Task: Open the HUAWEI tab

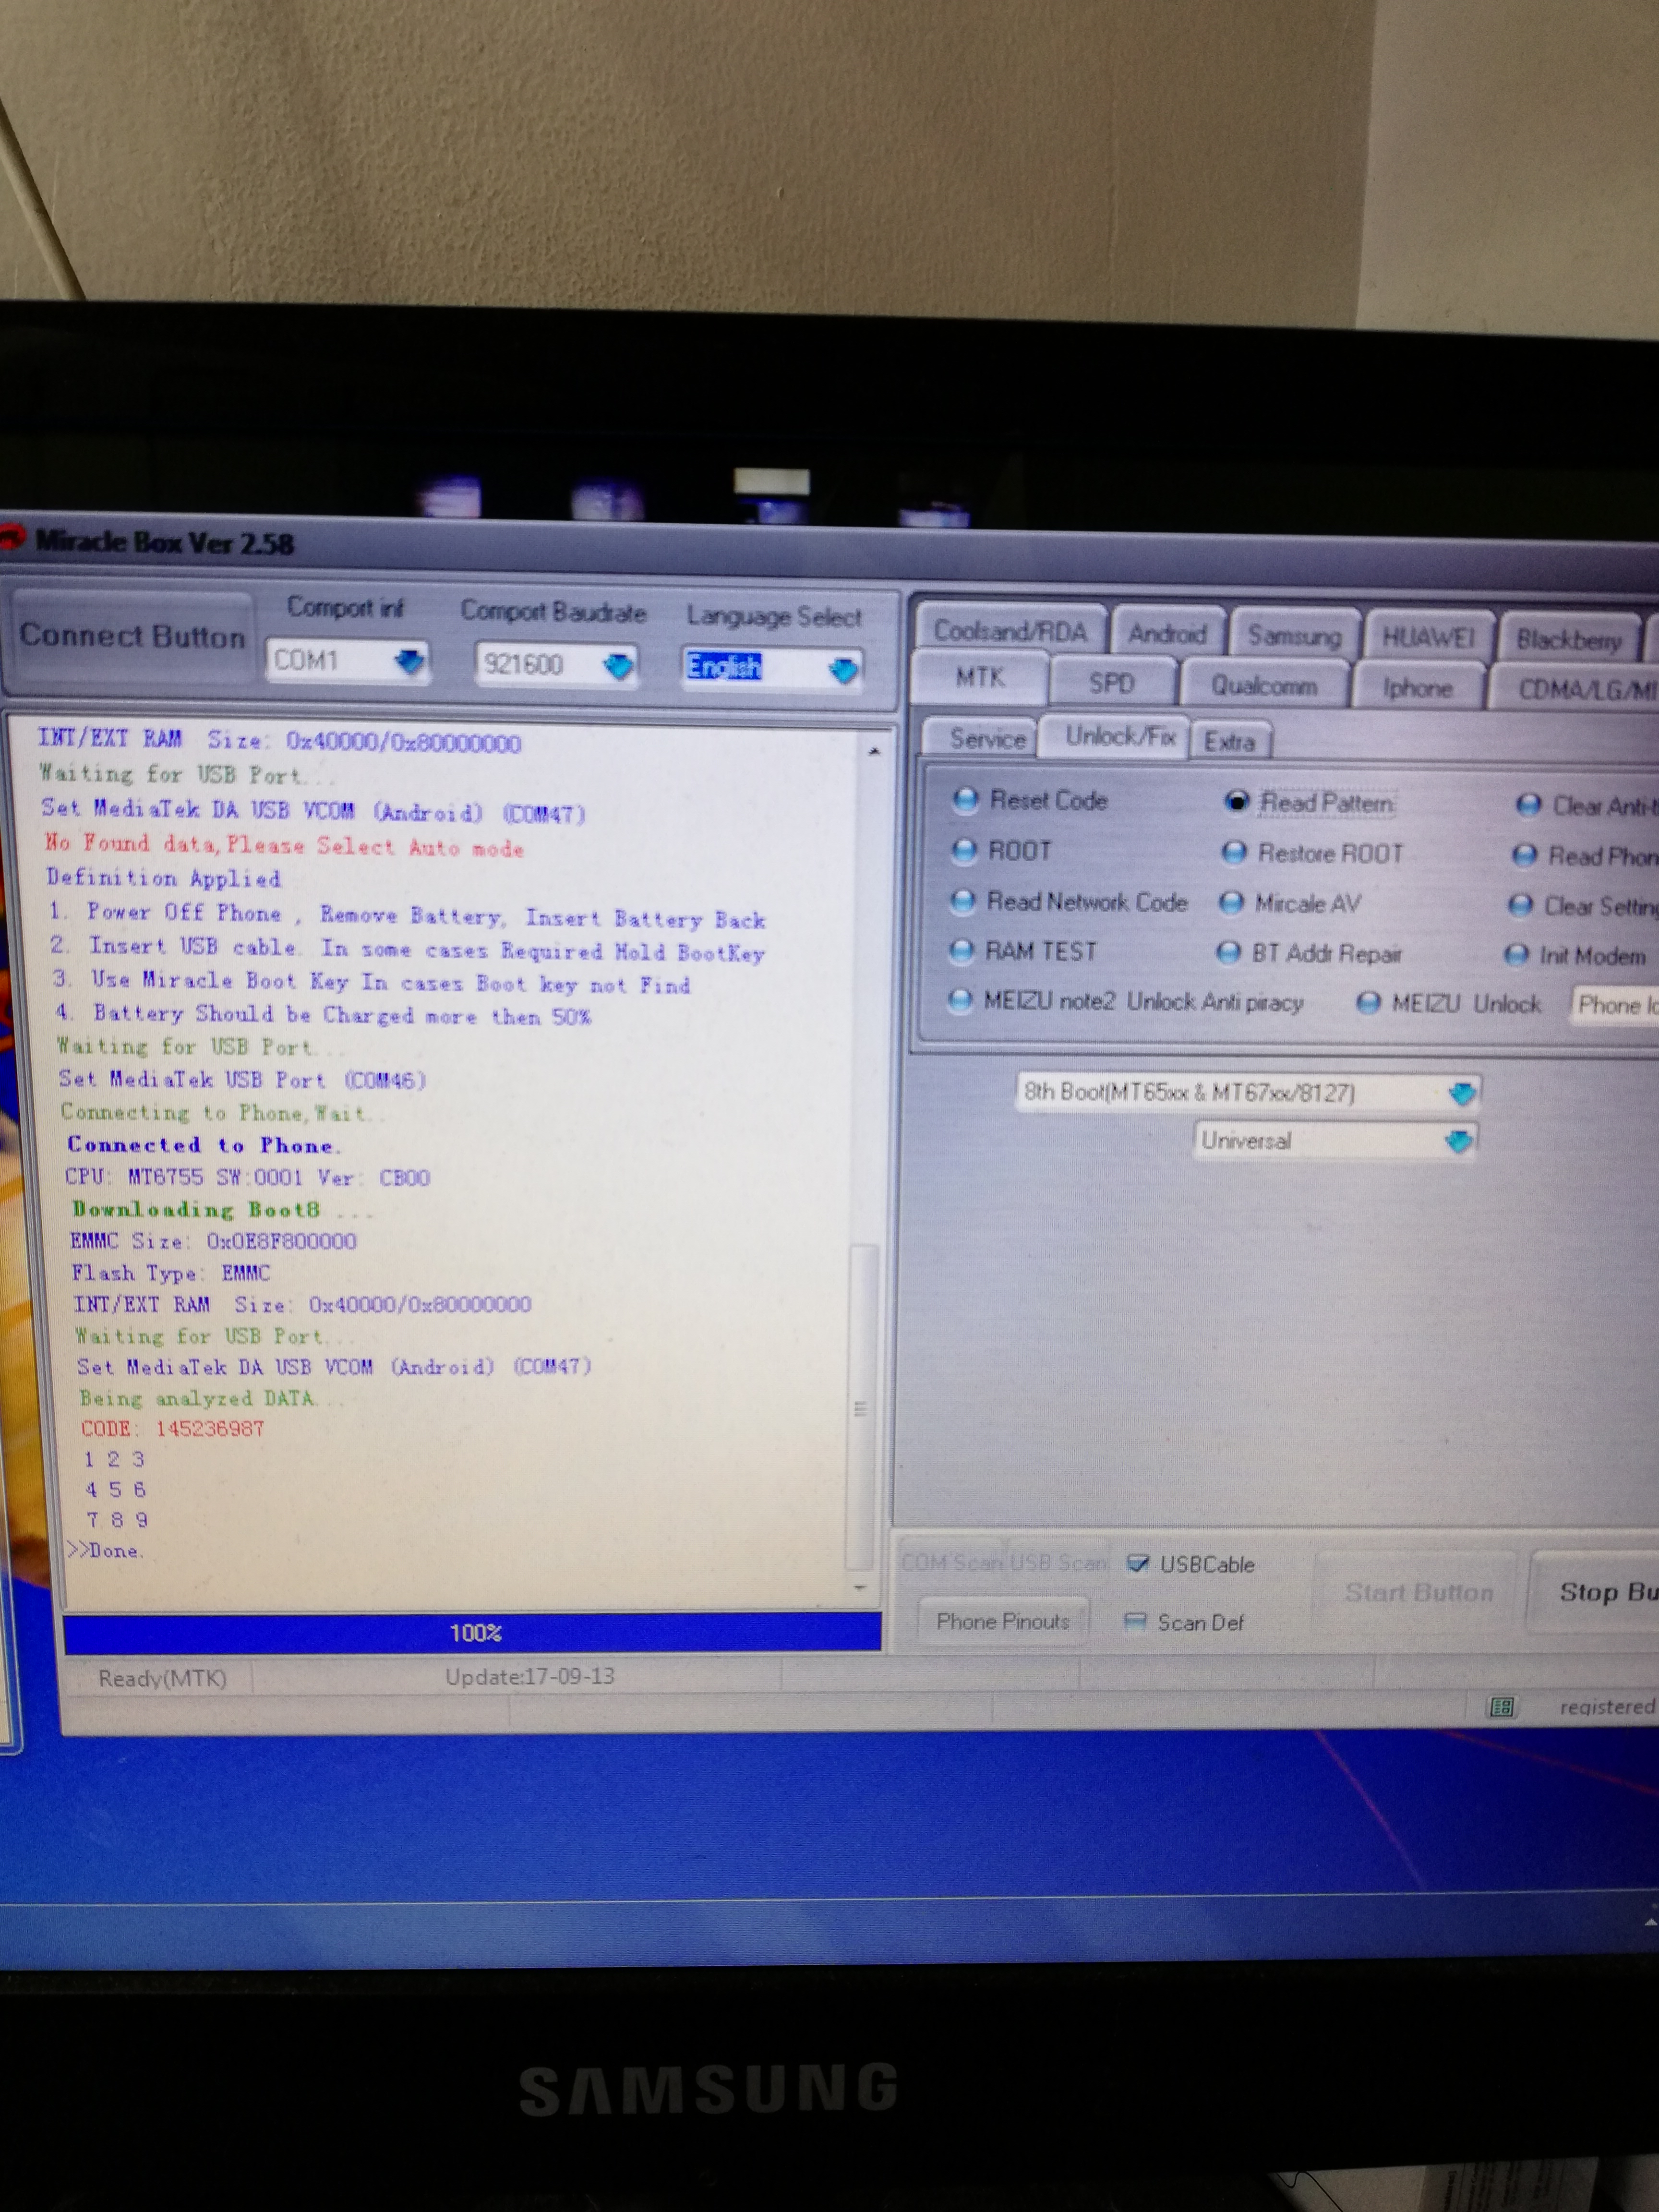Action: (1428, 638)
